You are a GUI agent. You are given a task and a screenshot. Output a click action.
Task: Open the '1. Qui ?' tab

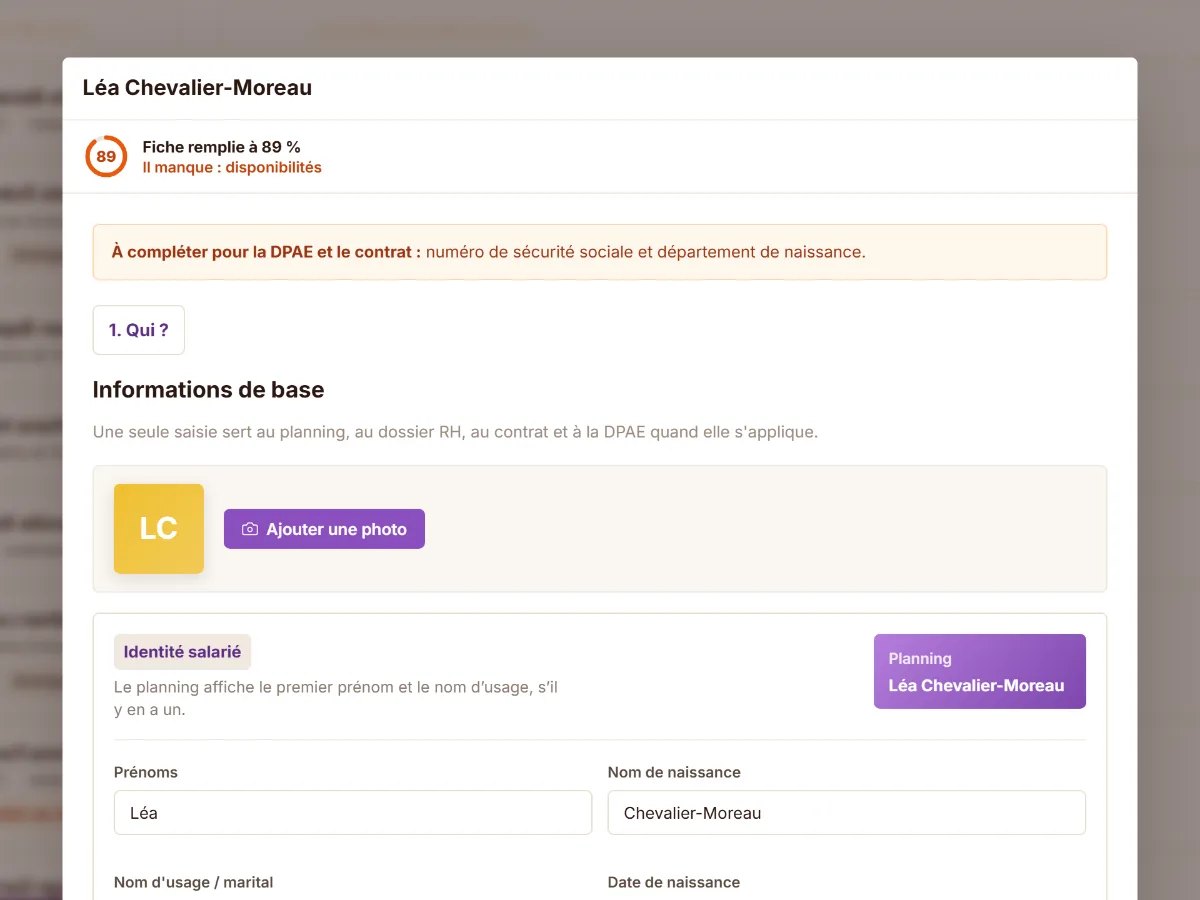(139, 330)
